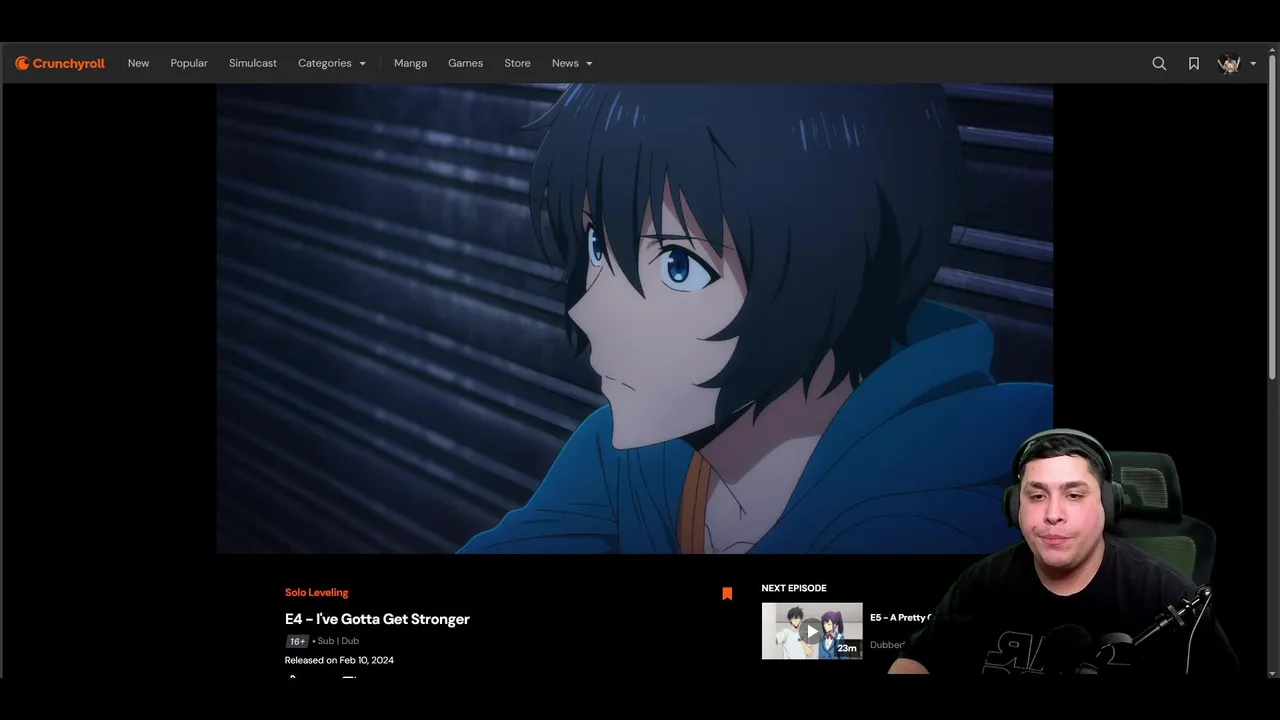Open the Simulcast menu item
The image size is (1280, 720).
click(253, 63)
